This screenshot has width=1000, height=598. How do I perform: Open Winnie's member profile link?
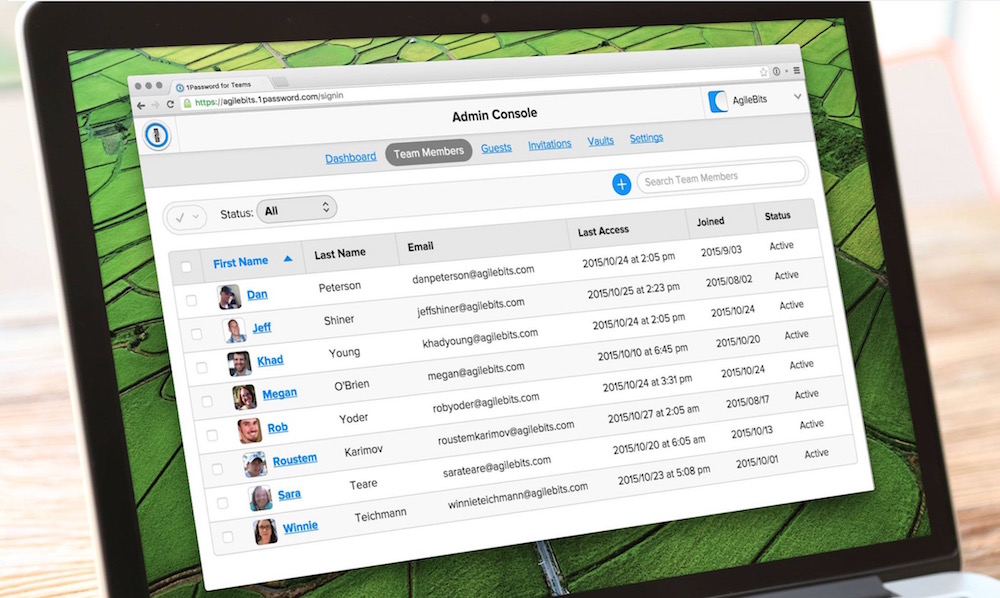pos(300,527)
